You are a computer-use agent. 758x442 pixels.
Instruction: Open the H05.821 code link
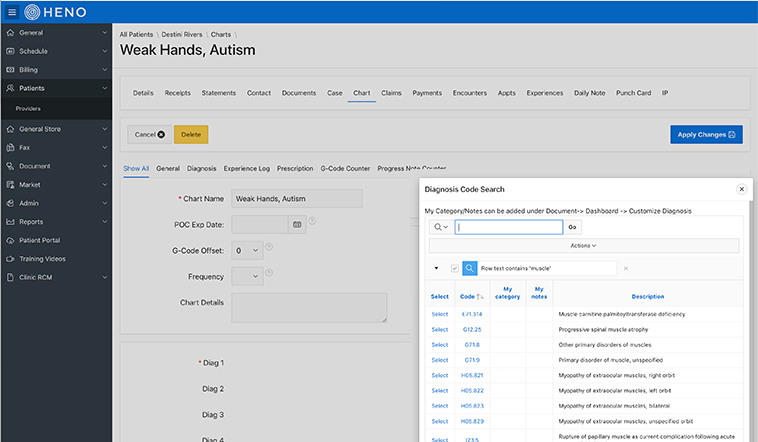click(472, 375)
